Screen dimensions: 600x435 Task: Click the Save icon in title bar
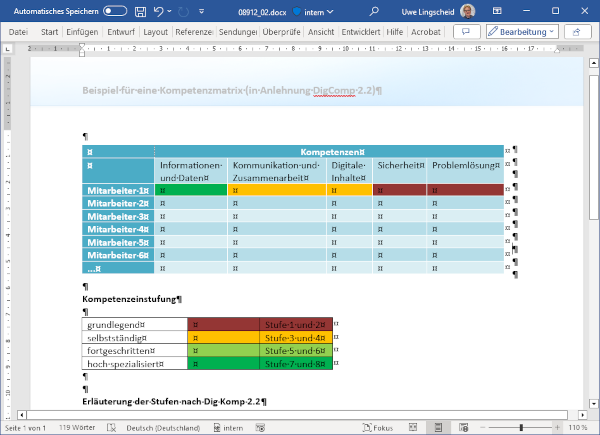(x=140, y=11)
